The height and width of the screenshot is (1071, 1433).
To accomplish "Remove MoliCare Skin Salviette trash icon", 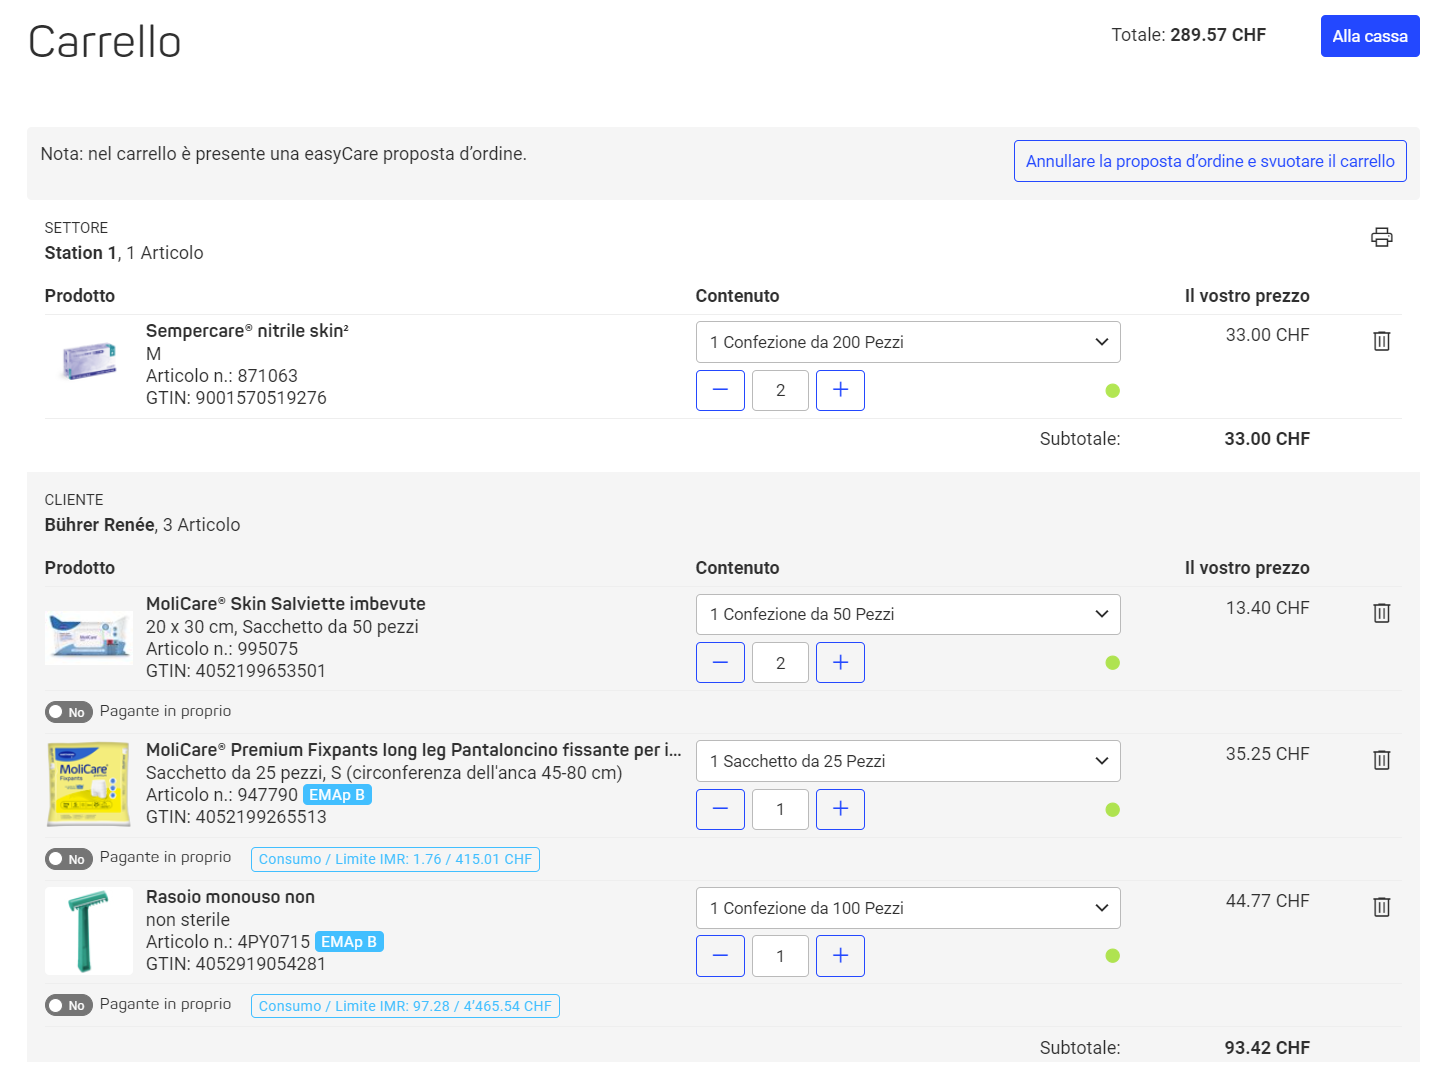I will 1381,613.
